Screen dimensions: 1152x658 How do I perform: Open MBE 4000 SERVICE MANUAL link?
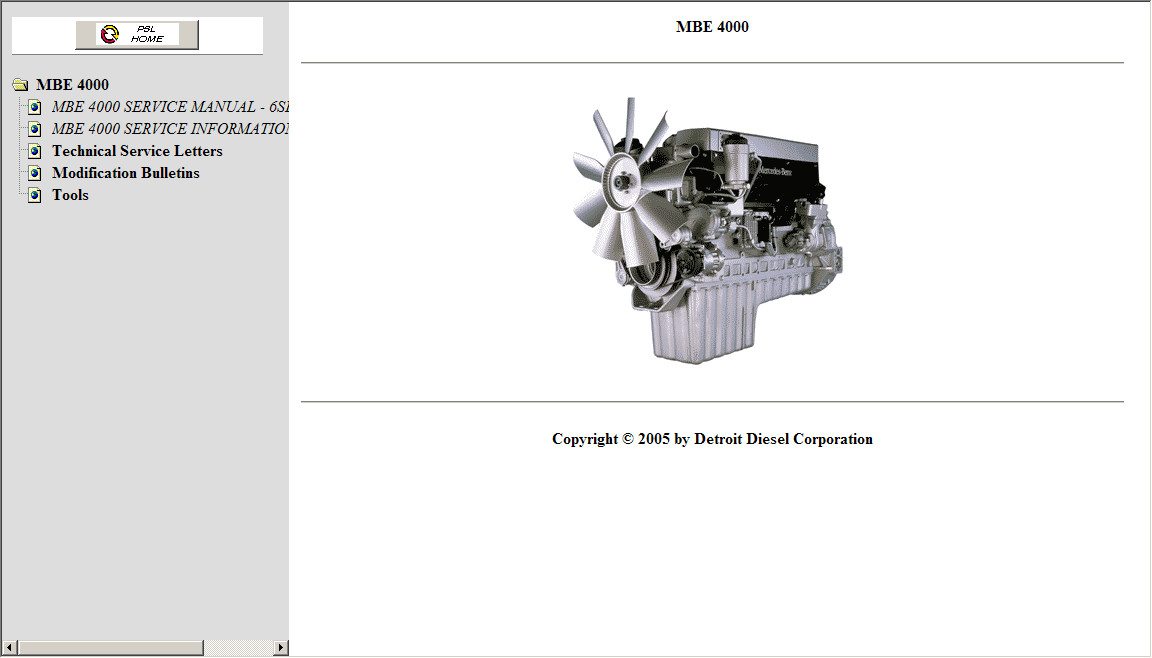tap(170, 107)
